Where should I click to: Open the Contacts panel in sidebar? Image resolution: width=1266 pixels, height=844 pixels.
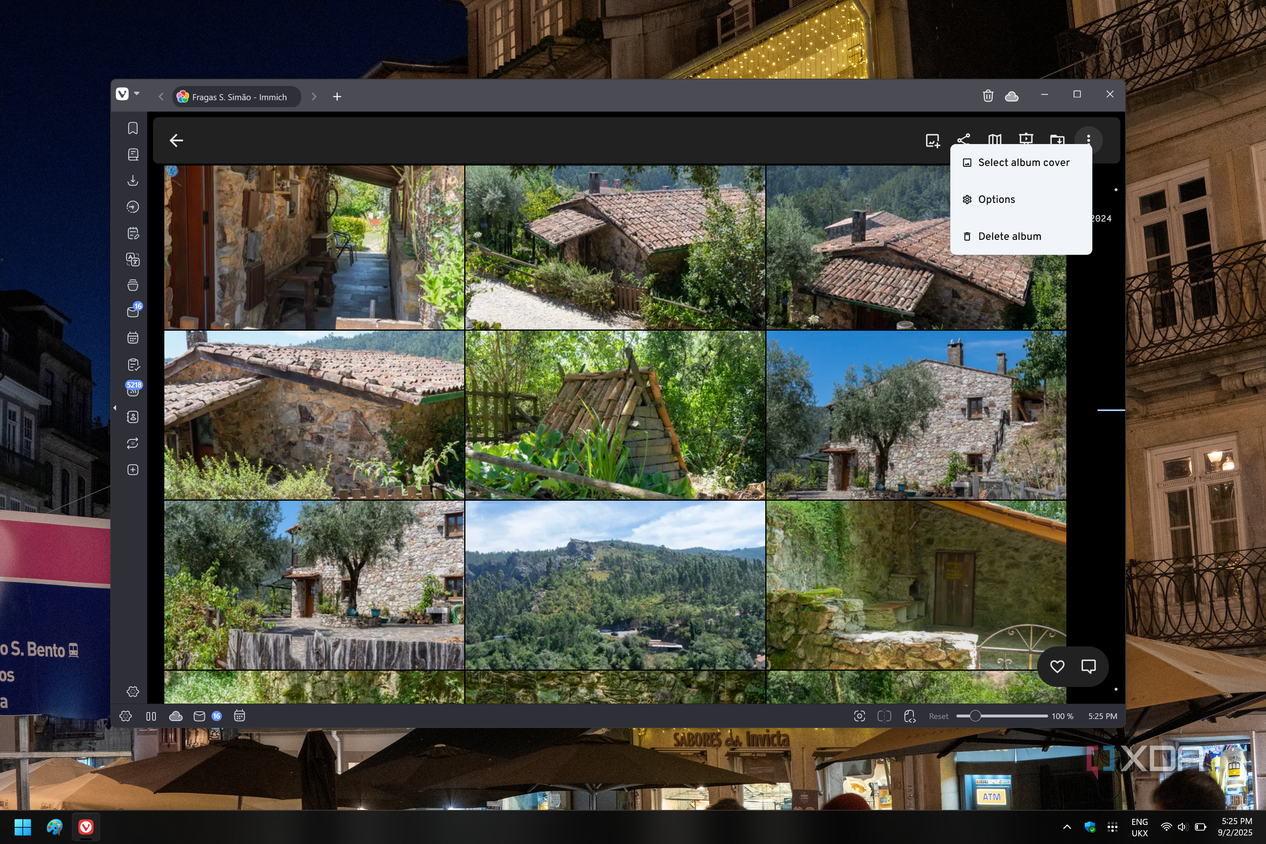pyautogui.click(x=132, y=417)
